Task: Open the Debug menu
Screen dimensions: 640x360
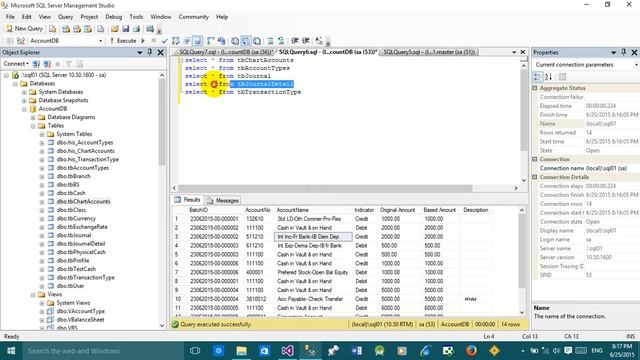Action: click(x=113, y=17)
